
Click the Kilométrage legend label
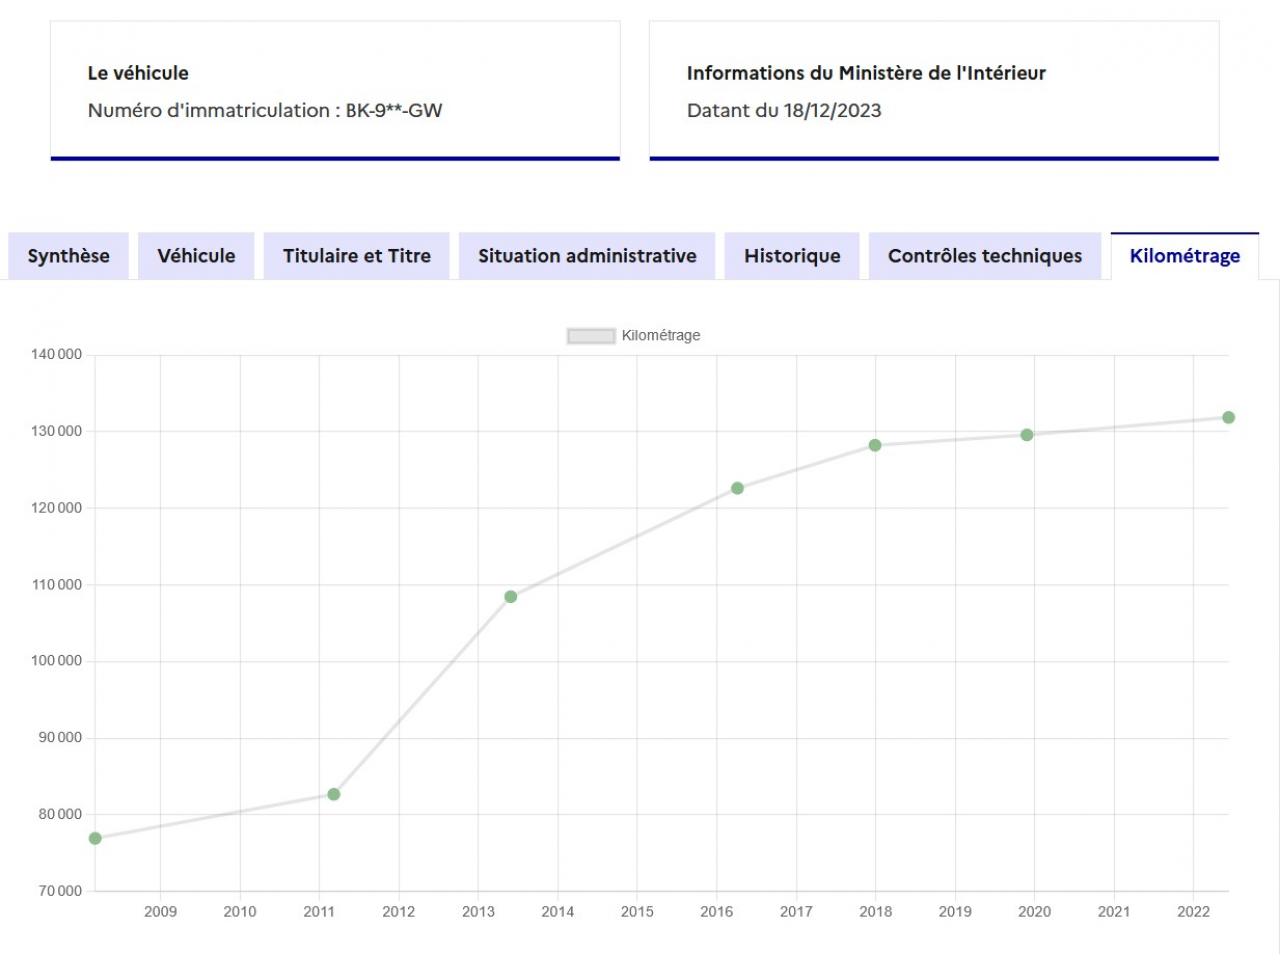[660, 336]
